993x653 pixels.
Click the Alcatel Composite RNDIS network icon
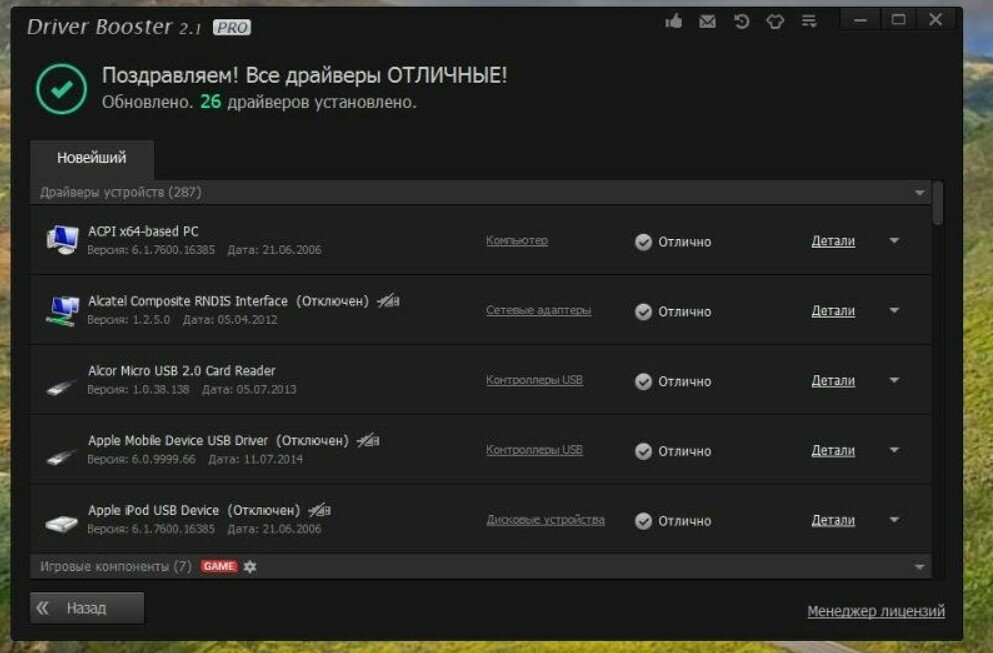click(x=62, y=310)
